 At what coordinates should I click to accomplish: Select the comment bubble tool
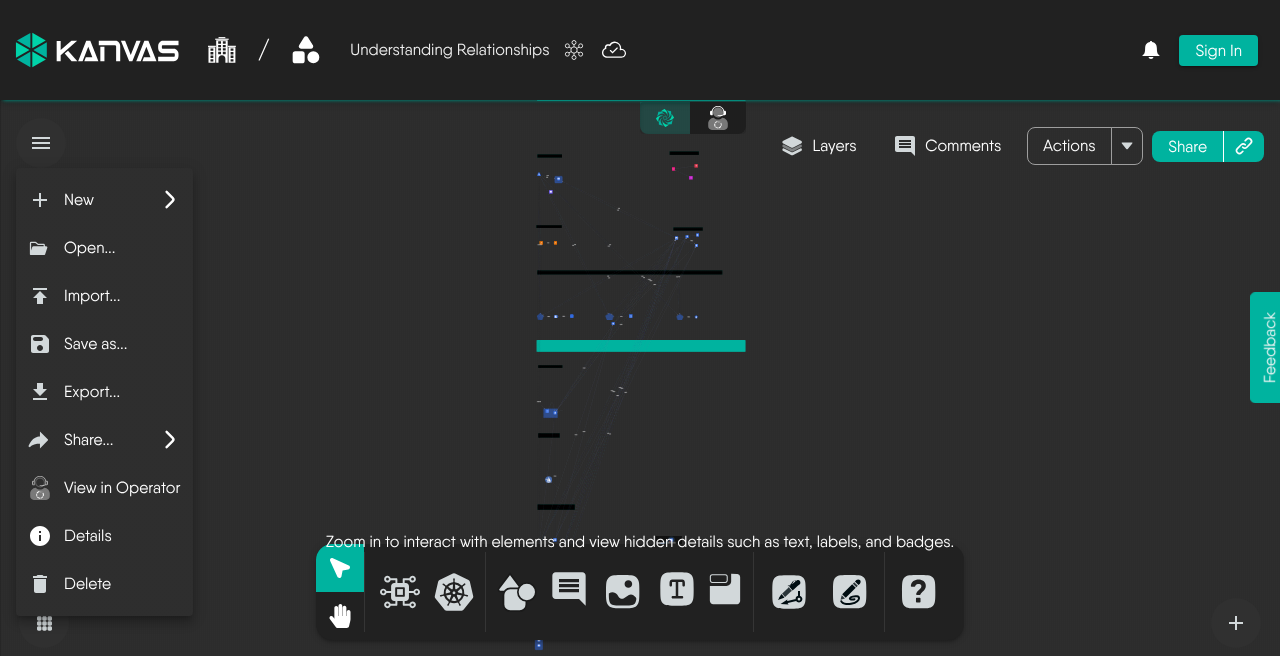pos(569,589)
